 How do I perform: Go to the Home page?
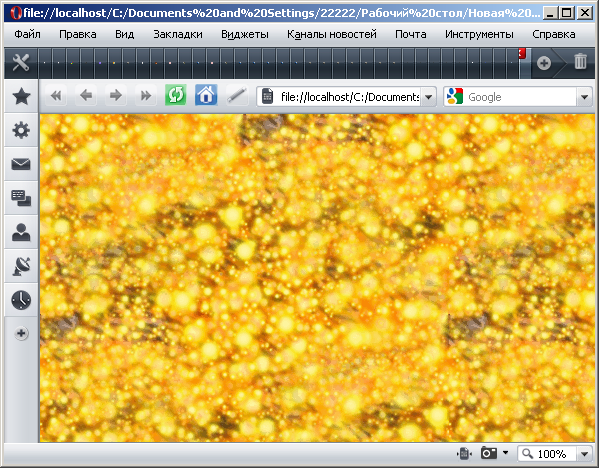206,95
